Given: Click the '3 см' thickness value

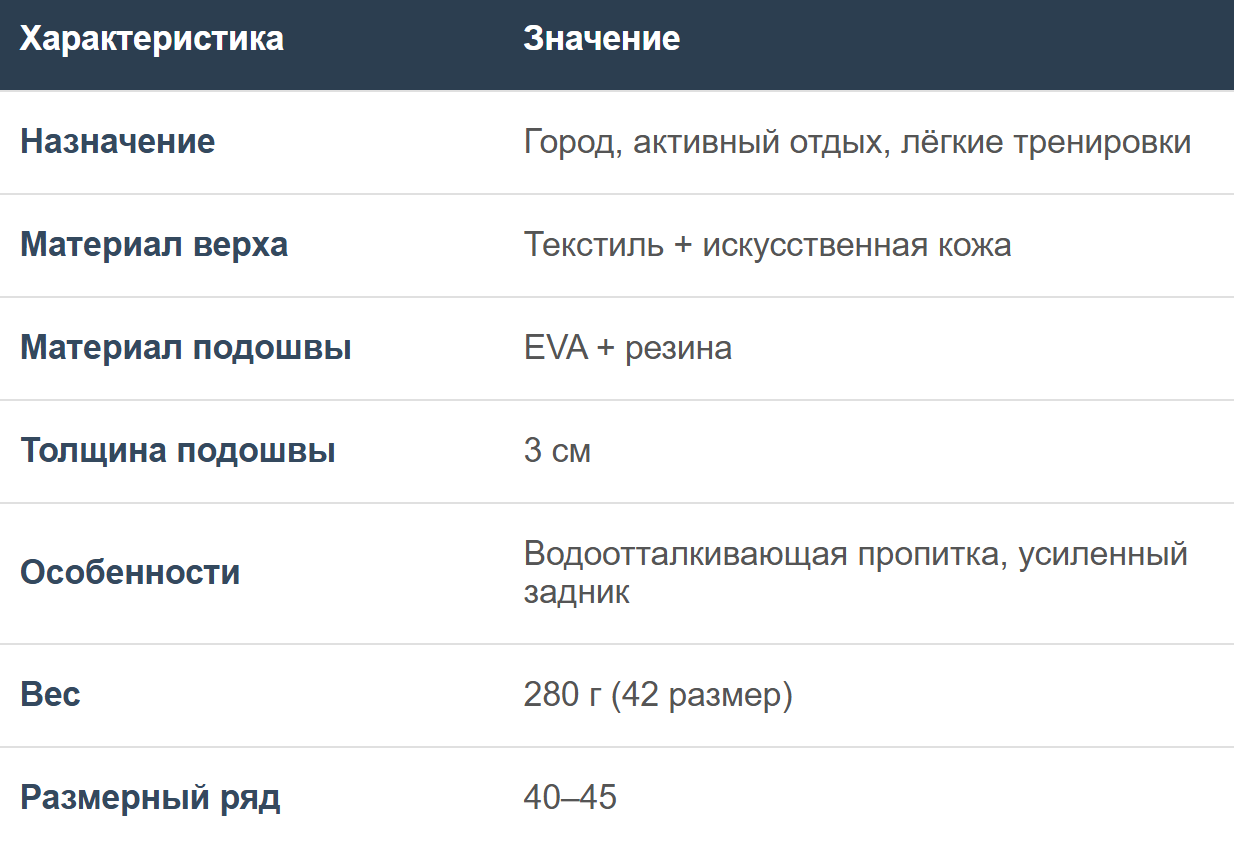Looking at the screenshot, I should 557,451.
